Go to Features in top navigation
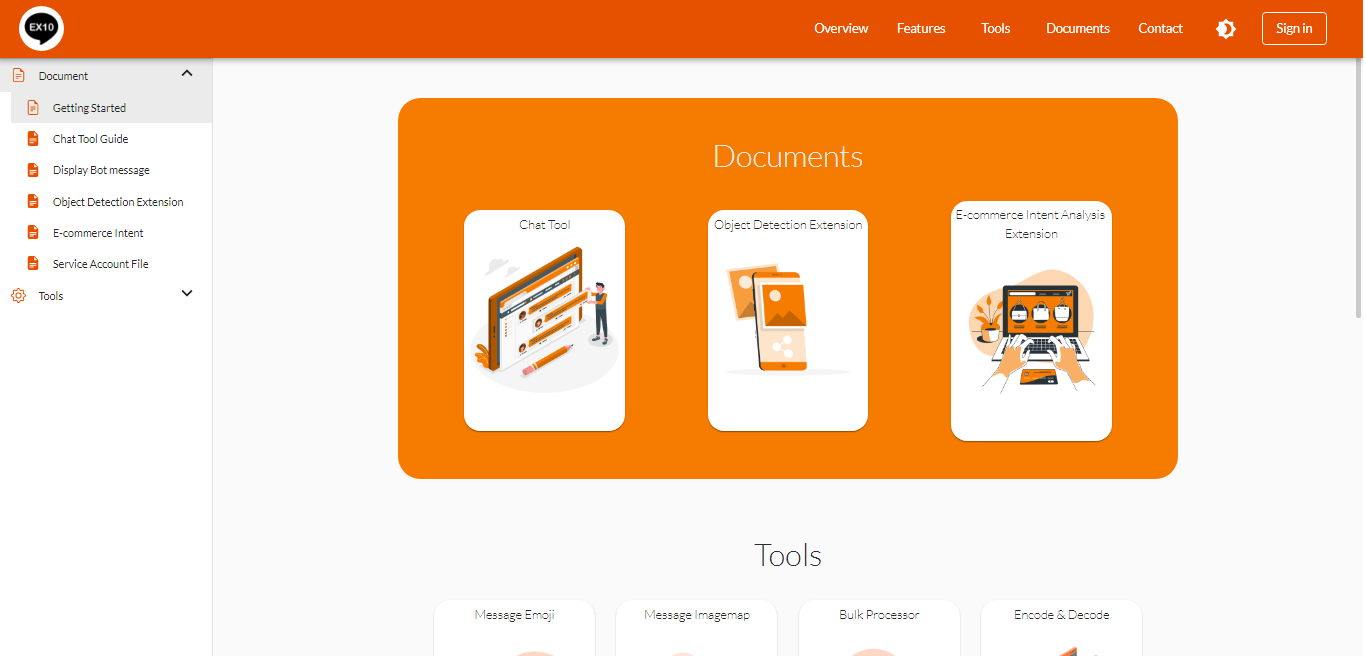The image size is (1366, 656). (x=921, y=29)
